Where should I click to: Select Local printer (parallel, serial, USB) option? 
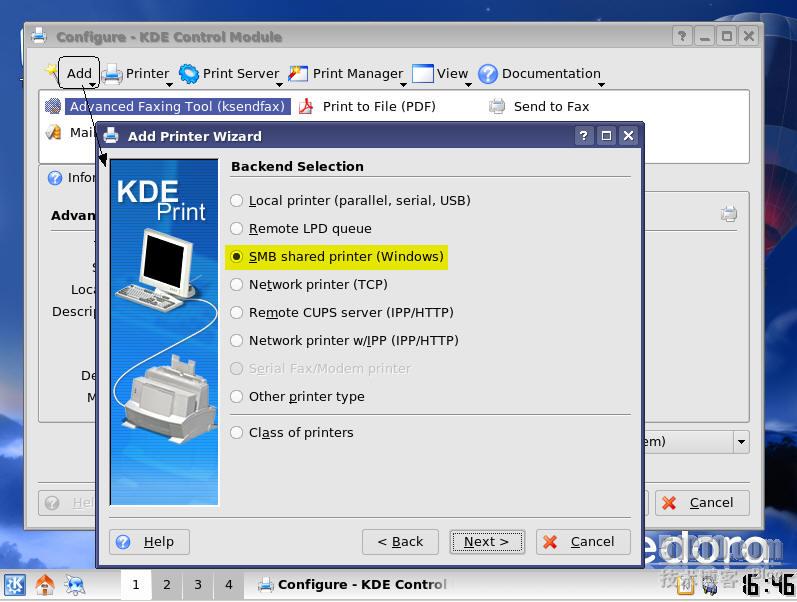[x=350, y=201]
